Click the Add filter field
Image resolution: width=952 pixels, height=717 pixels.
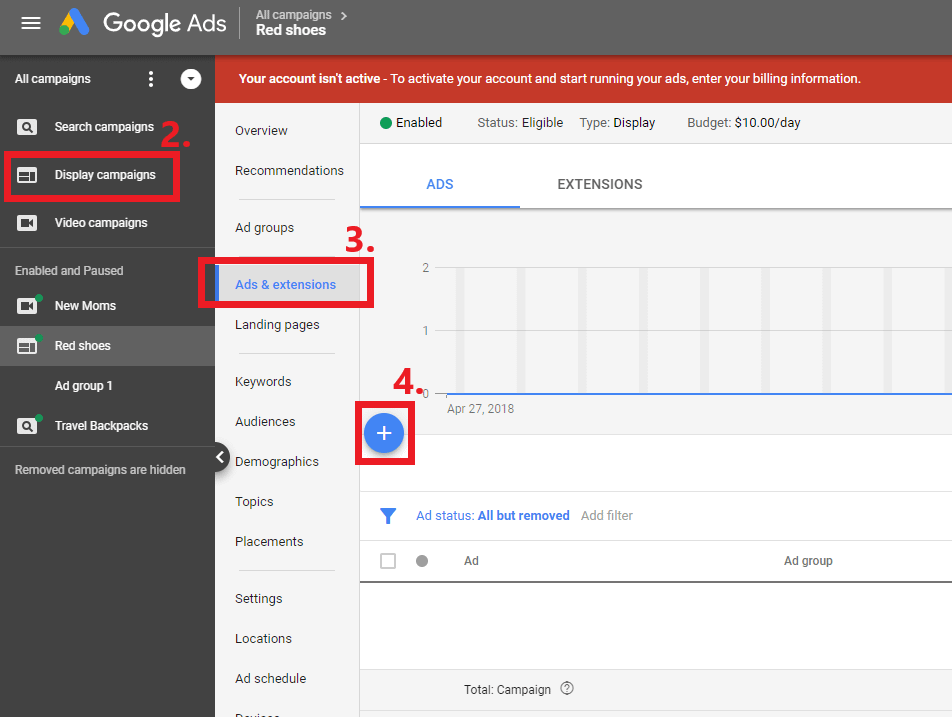607,516
